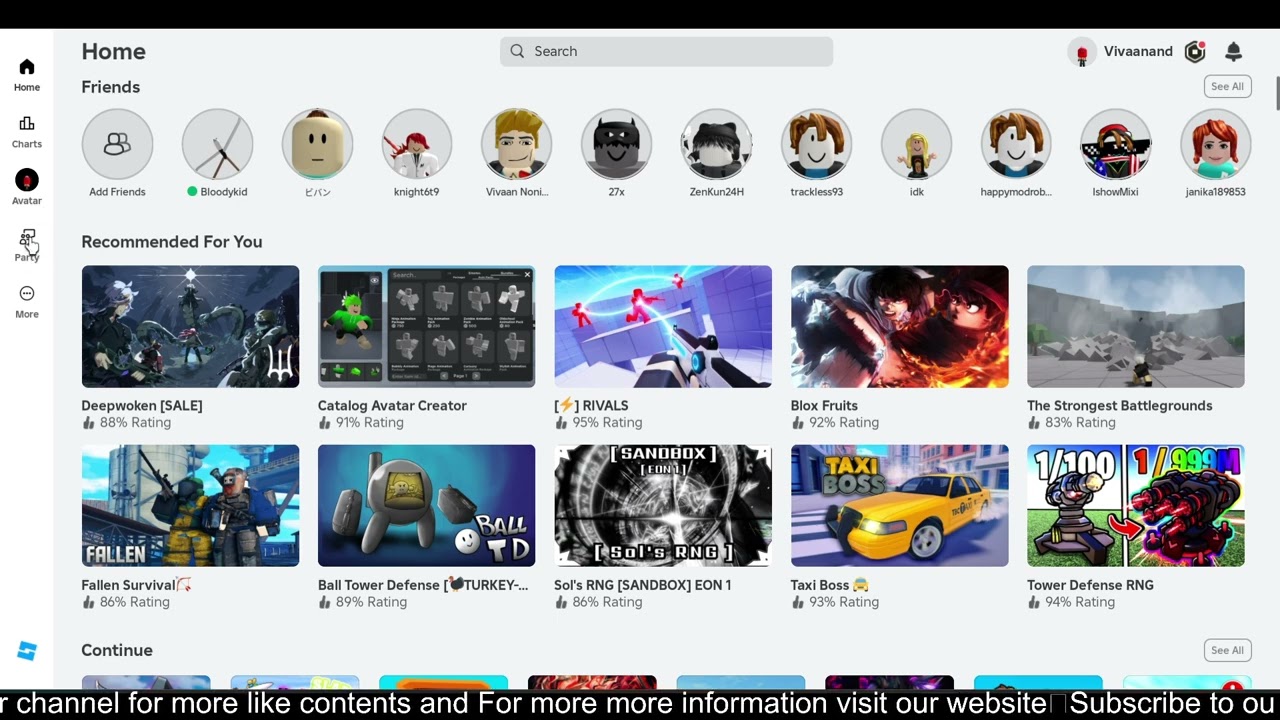Viewport: 1280px width, 720px height.
Task: Open the friend avatar labeled ビバン
Action: coord(317,144)
